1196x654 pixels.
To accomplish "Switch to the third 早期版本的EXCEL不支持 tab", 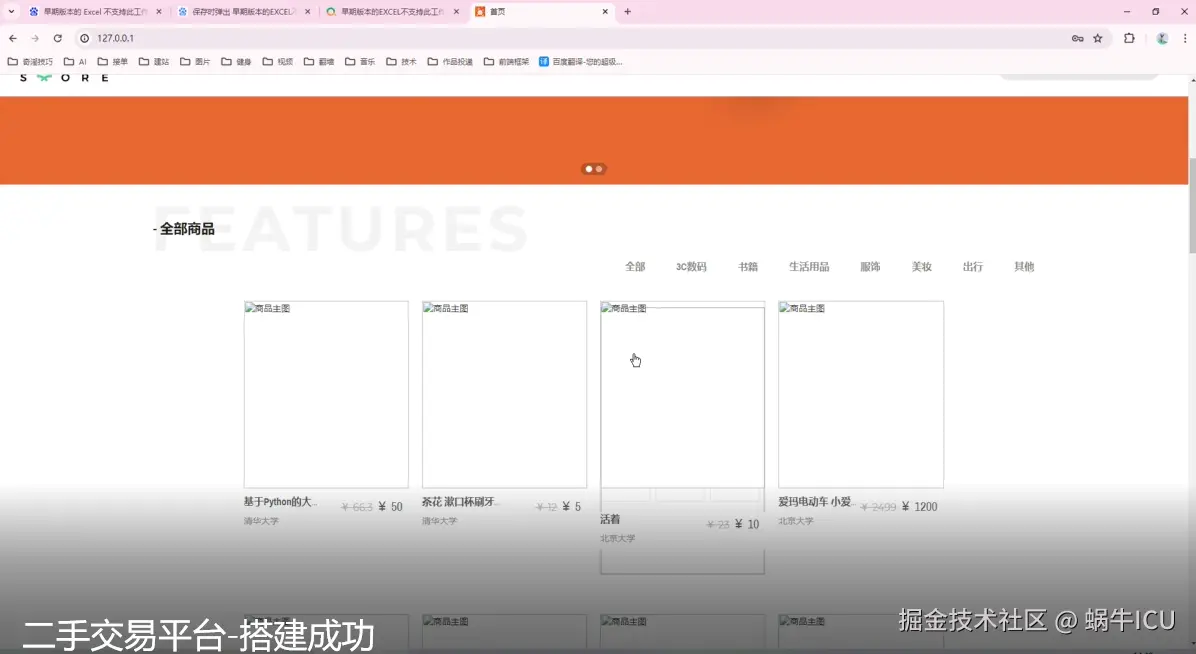I will click(x=393, y=11).
